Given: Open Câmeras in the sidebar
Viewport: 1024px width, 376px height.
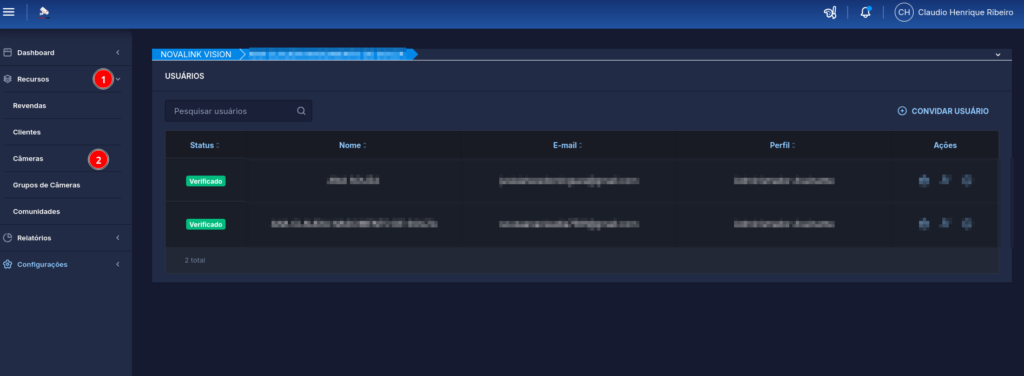Looking at the screenshot, I should tap(28, 159).
